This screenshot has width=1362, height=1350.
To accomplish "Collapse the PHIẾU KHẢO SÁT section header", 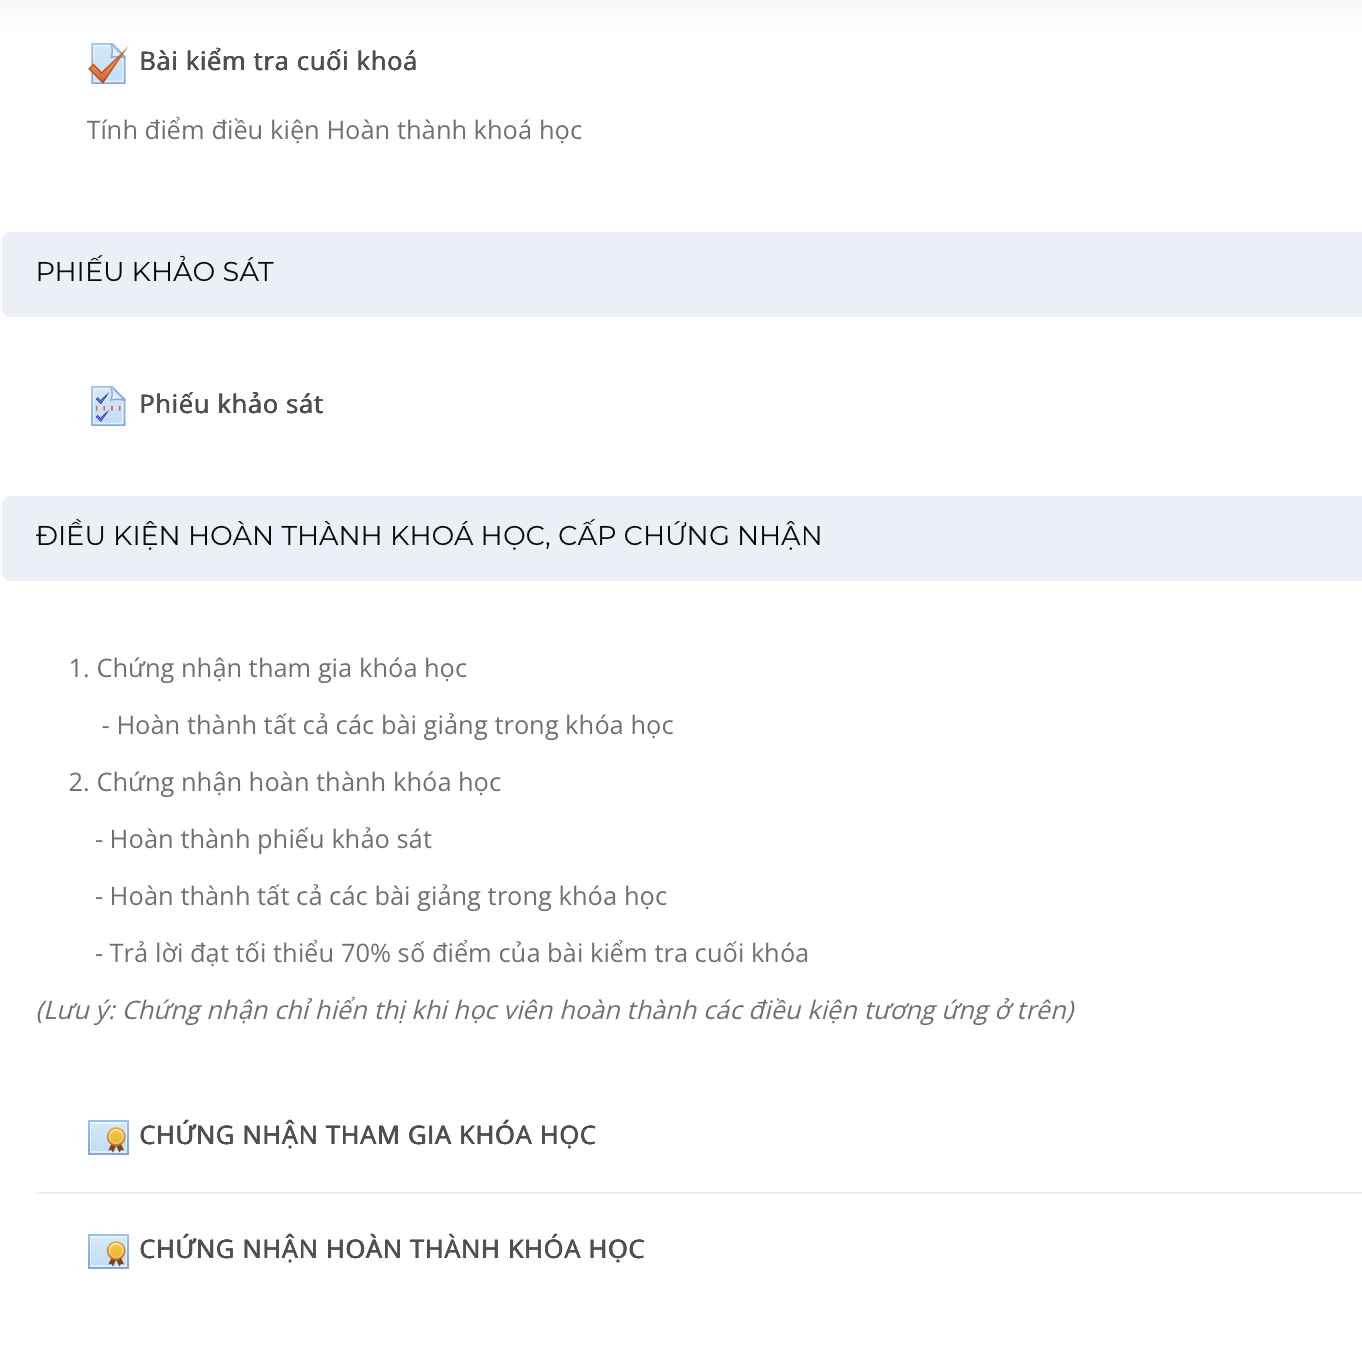I will point(681,274).
